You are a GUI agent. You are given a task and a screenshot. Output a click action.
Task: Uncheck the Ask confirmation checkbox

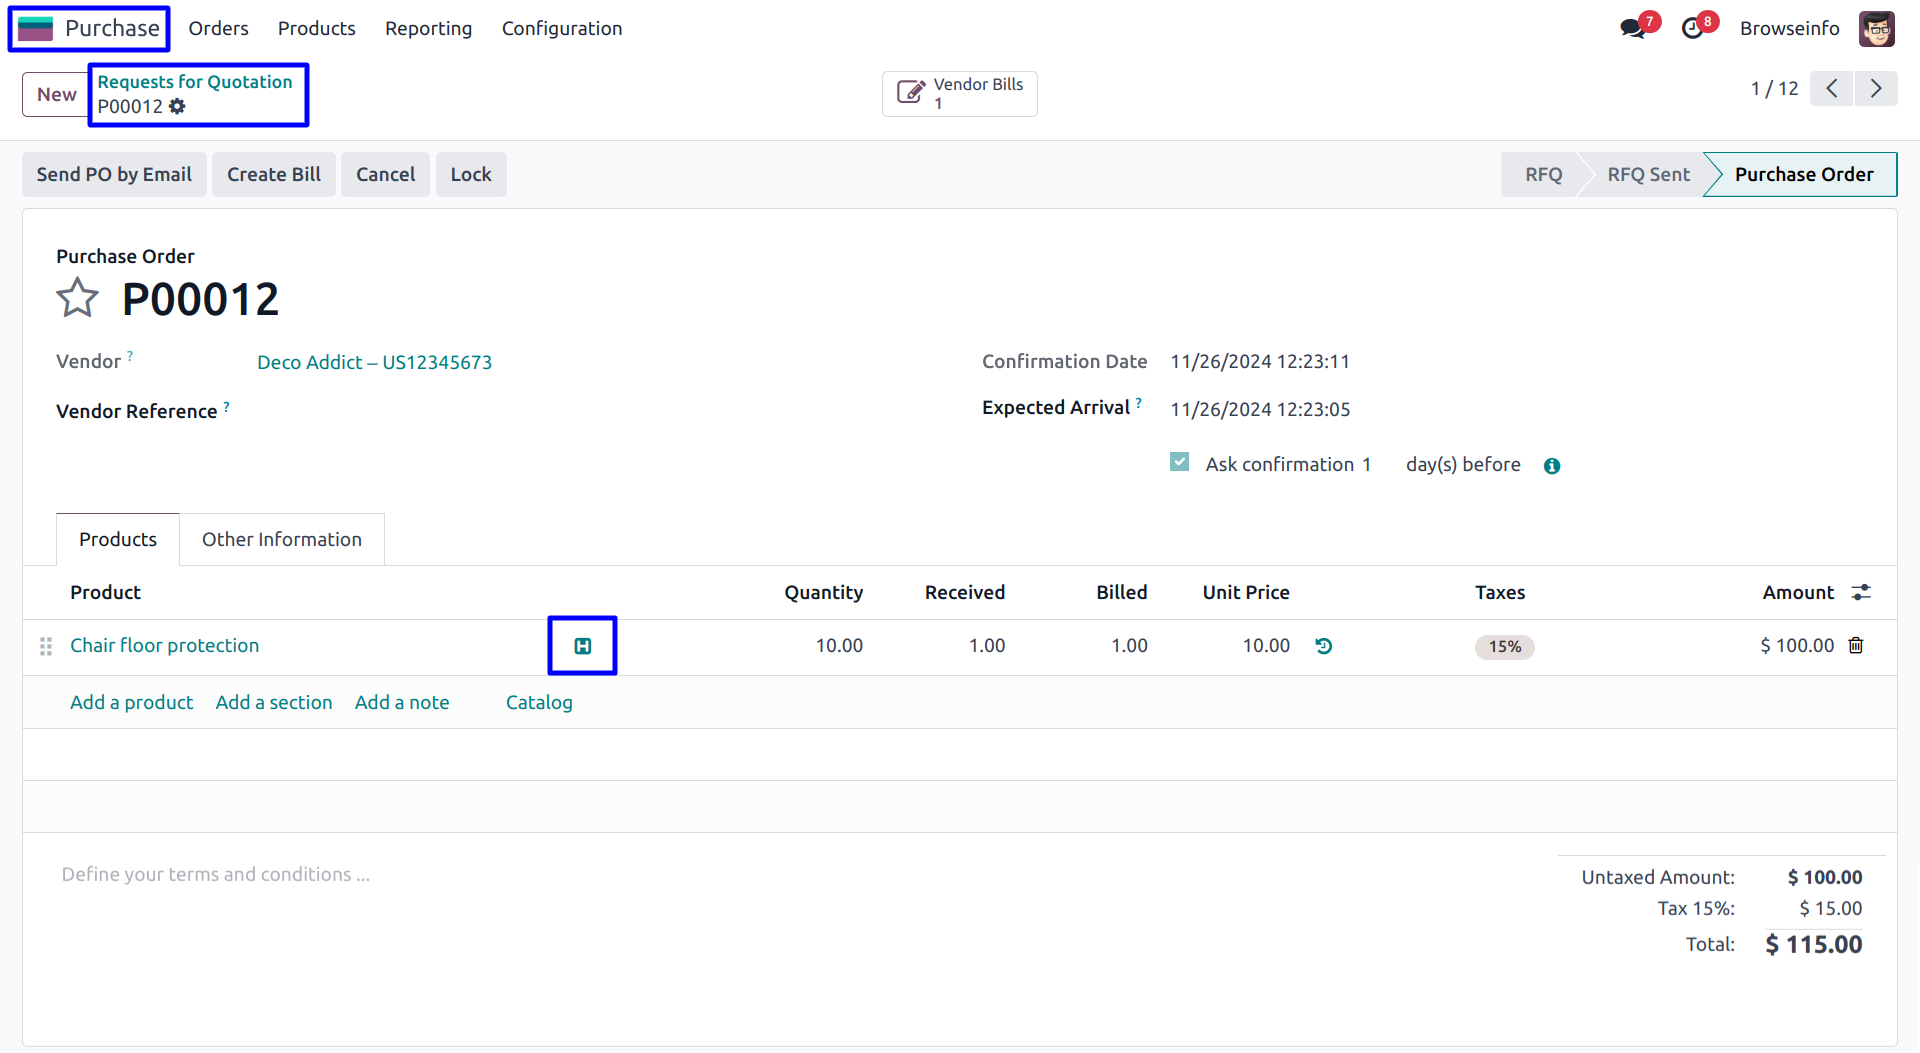click(x=1180, y=462)
